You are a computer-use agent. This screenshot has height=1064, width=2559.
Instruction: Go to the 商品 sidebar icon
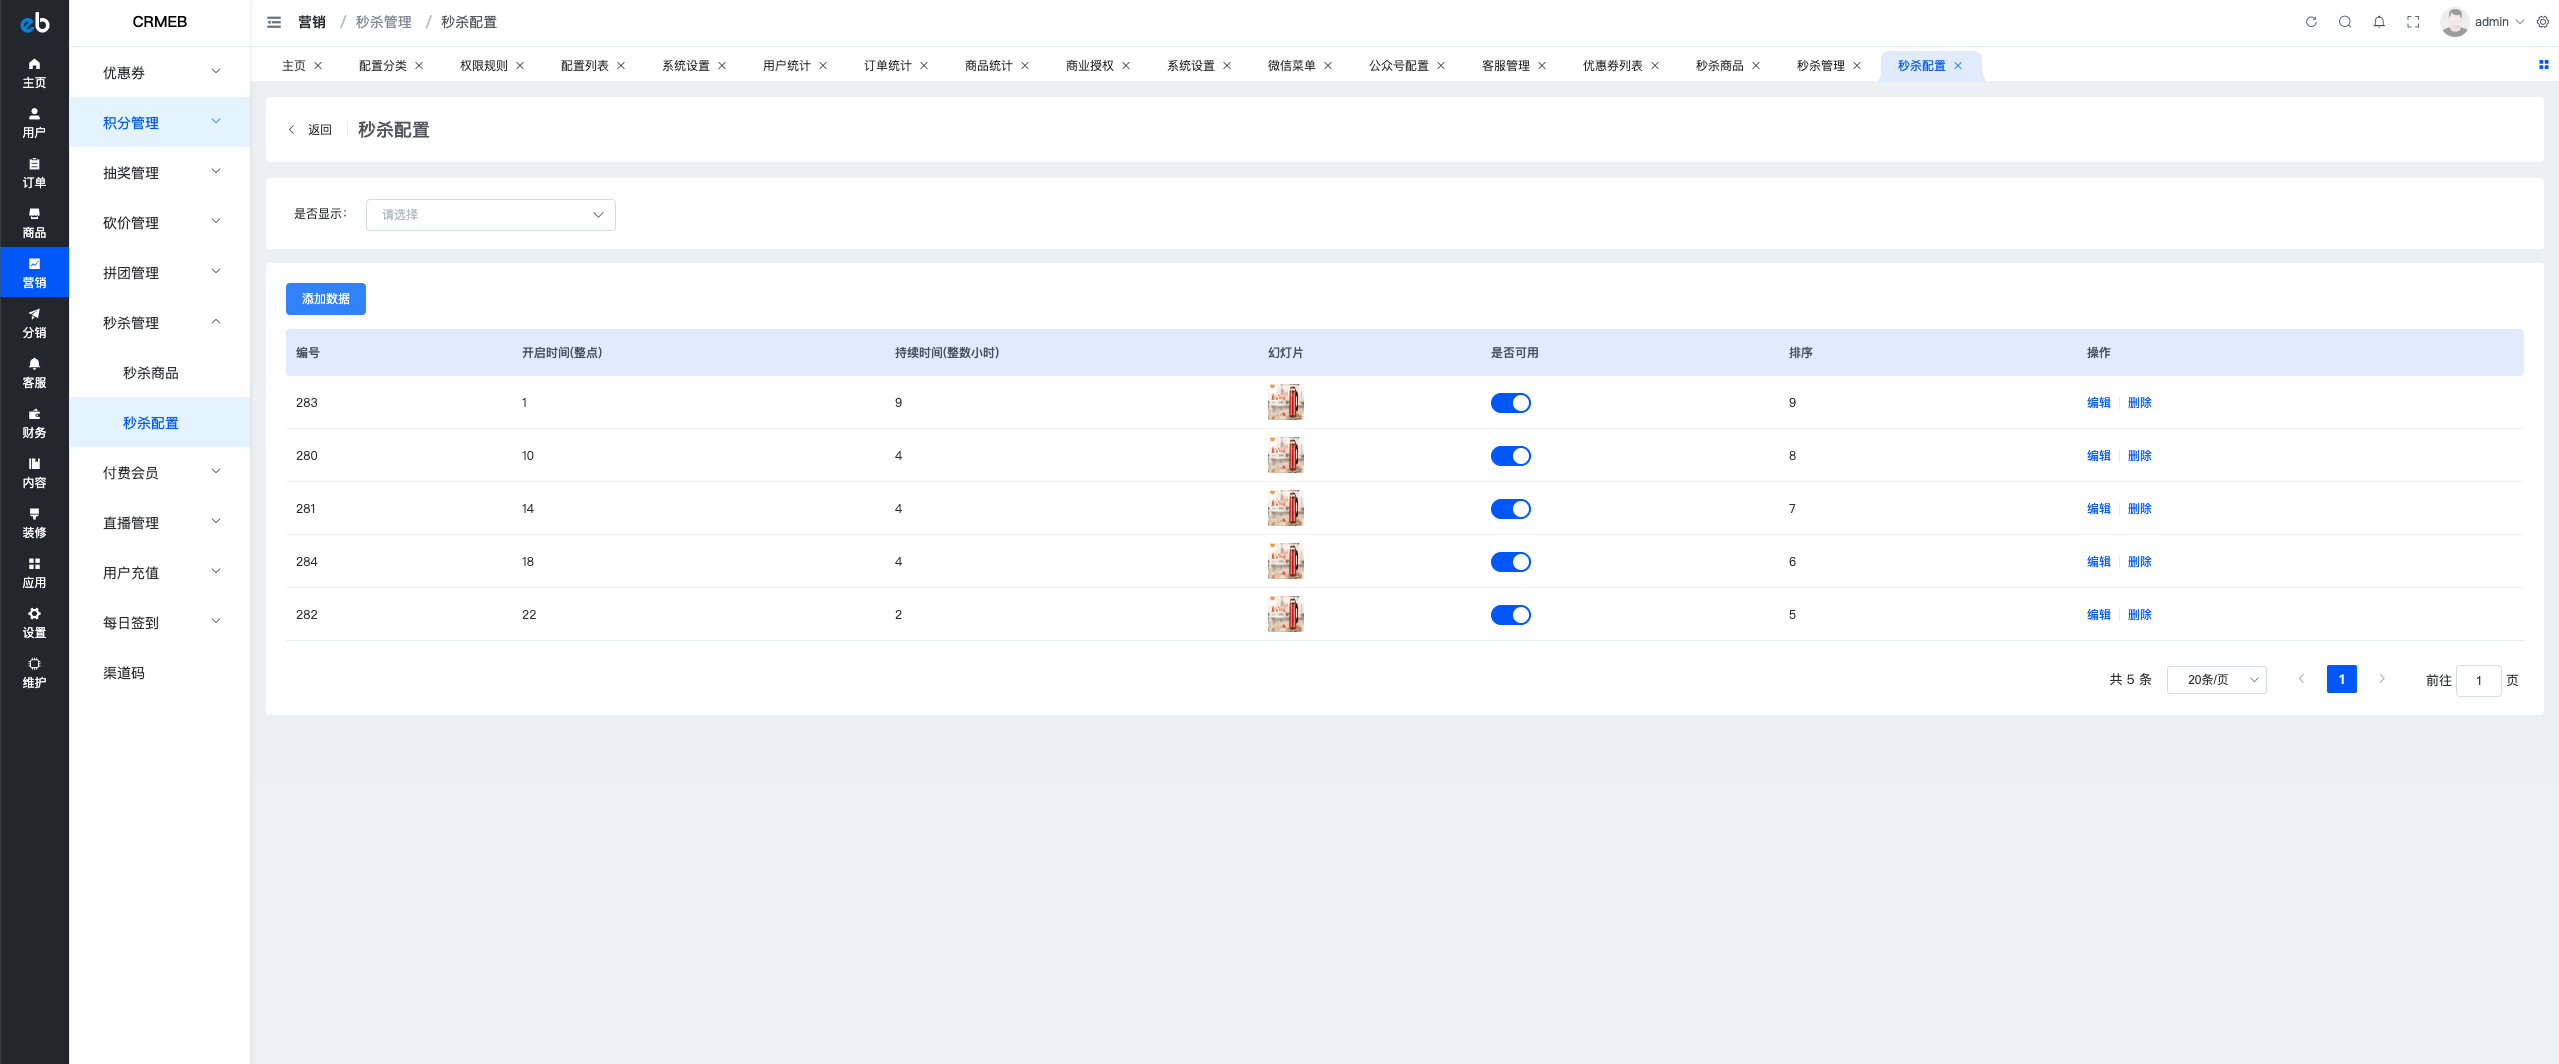tap(34, 222)
